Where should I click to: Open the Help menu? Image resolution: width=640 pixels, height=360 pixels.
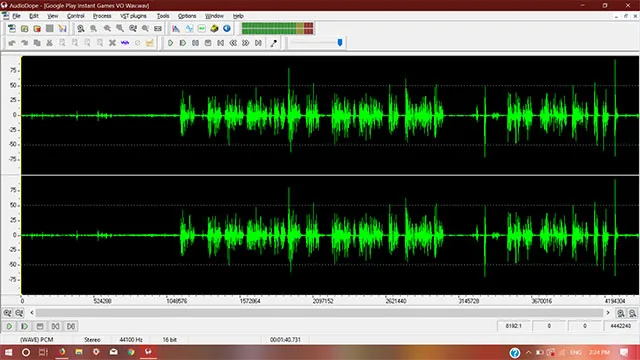pyautogui.click(x=238, y=16)
